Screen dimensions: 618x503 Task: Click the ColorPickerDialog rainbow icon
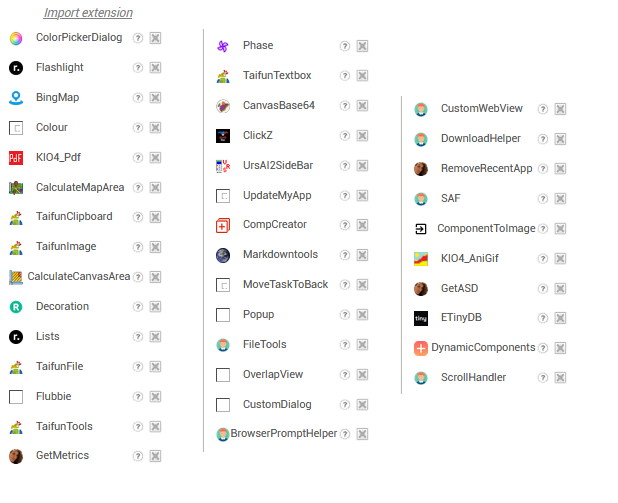(x=16, y=38)
